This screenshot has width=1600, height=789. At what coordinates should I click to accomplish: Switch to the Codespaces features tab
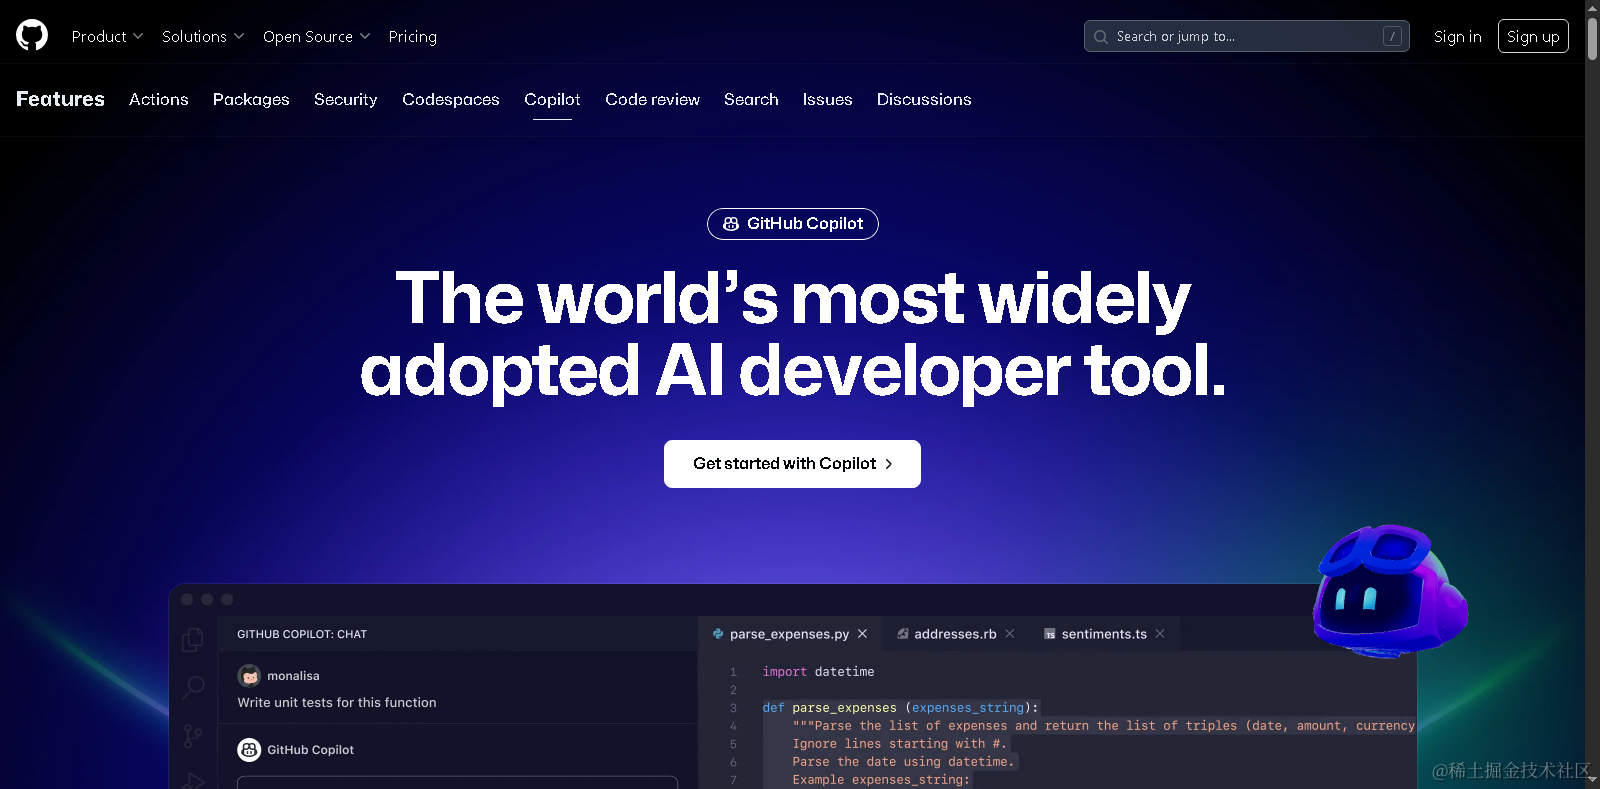451,99
